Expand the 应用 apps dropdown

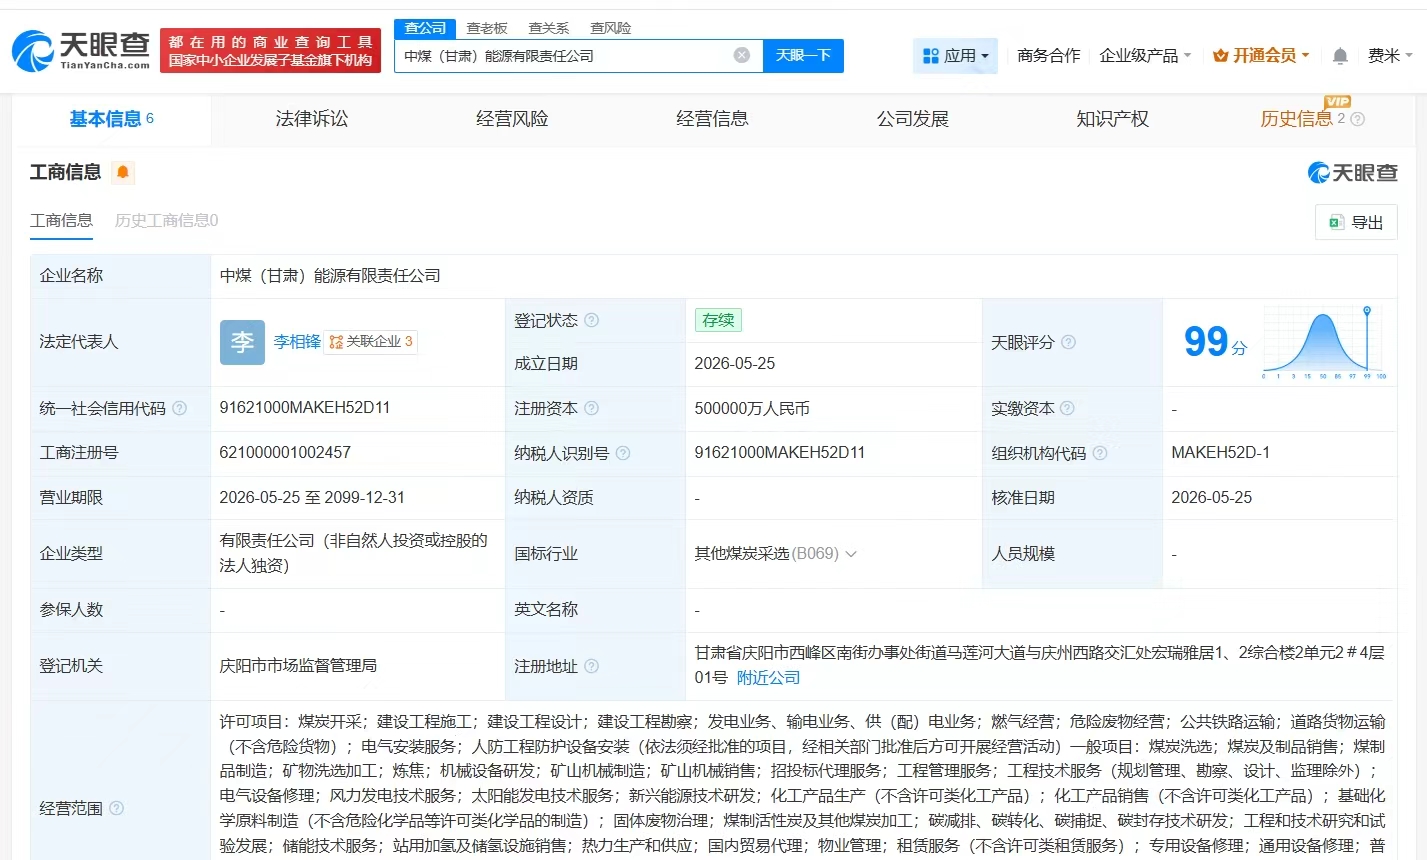[955, 56]
